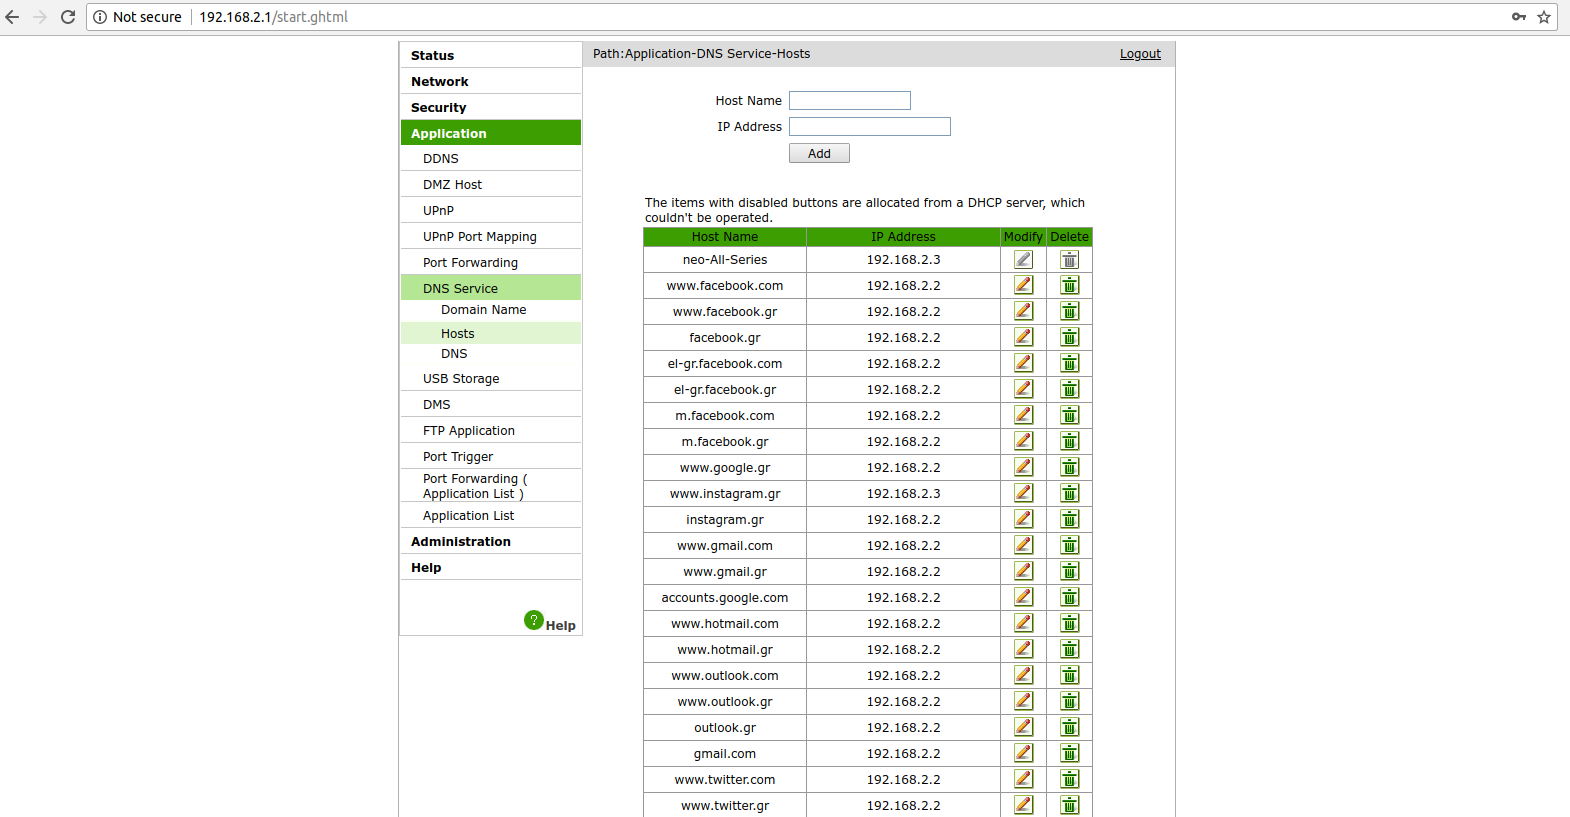The width and height of the screenshot is (1570, 817).
Task: Focus the Host Name input field
Action: pyautogui.click(x=850, y=100)
